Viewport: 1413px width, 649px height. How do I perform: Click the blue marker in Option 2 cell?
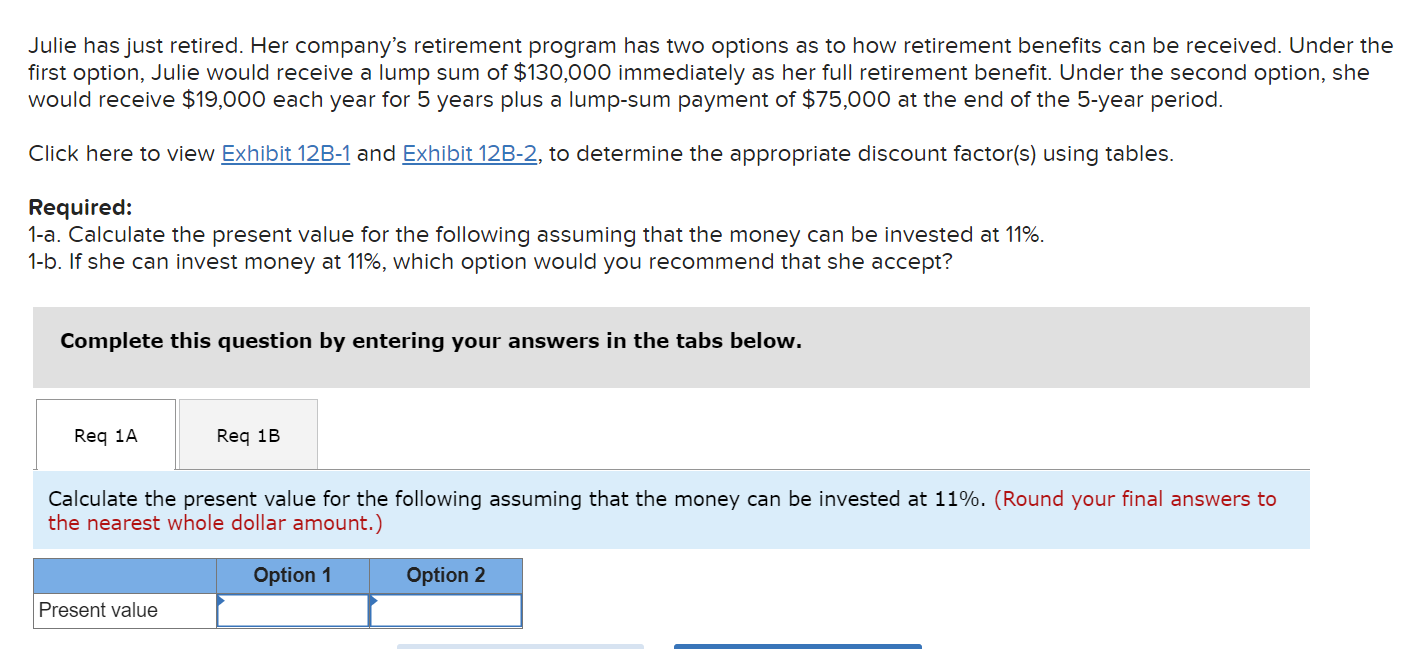click(x=374, y=603)
